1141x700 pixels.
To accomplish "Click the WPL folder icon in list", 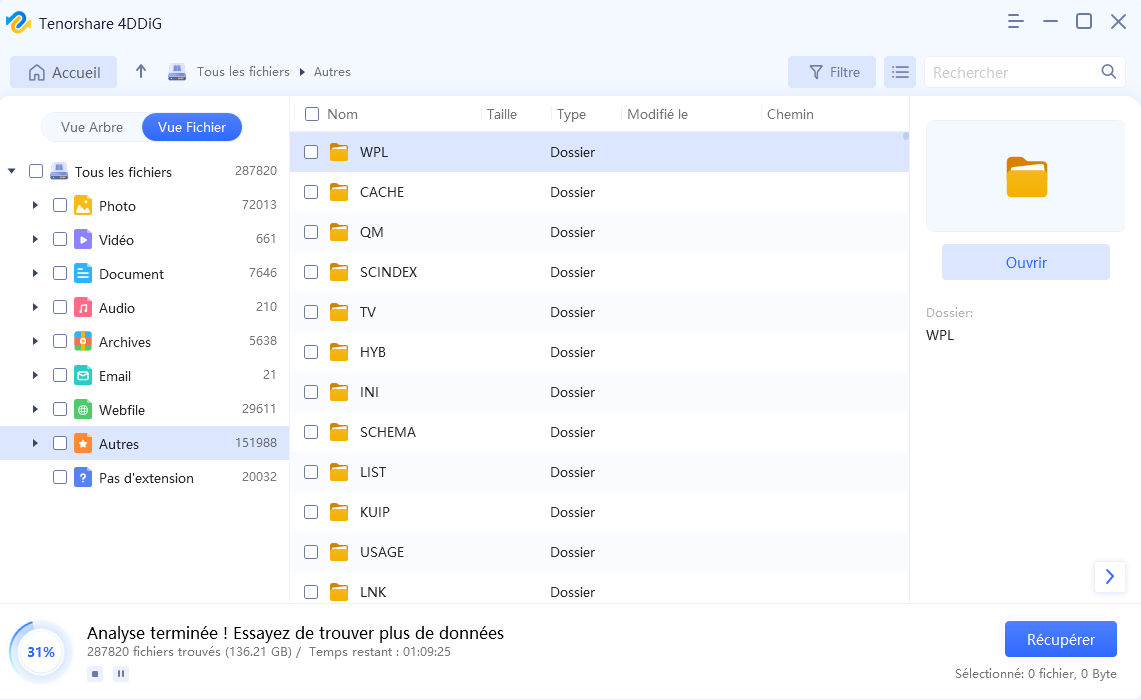I will coord(339,152).
